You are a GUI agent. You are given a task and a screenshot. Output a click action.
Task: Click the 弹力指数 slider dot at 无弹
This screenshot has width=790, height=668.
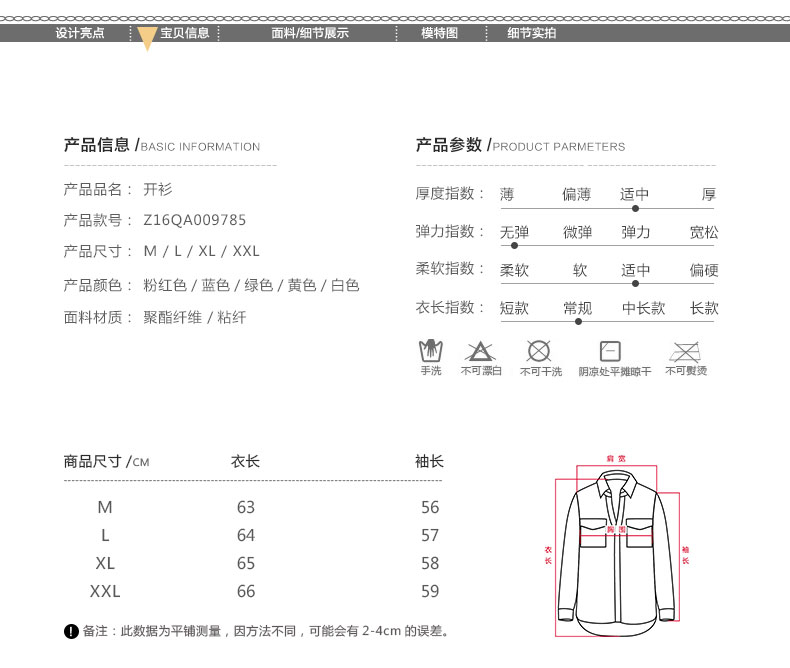[514, 246]
